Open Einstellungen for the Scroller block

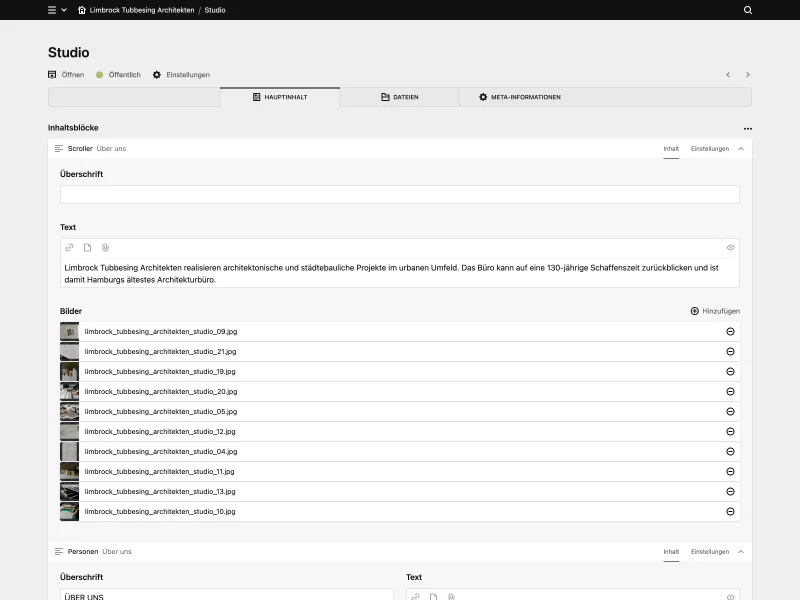708,148
